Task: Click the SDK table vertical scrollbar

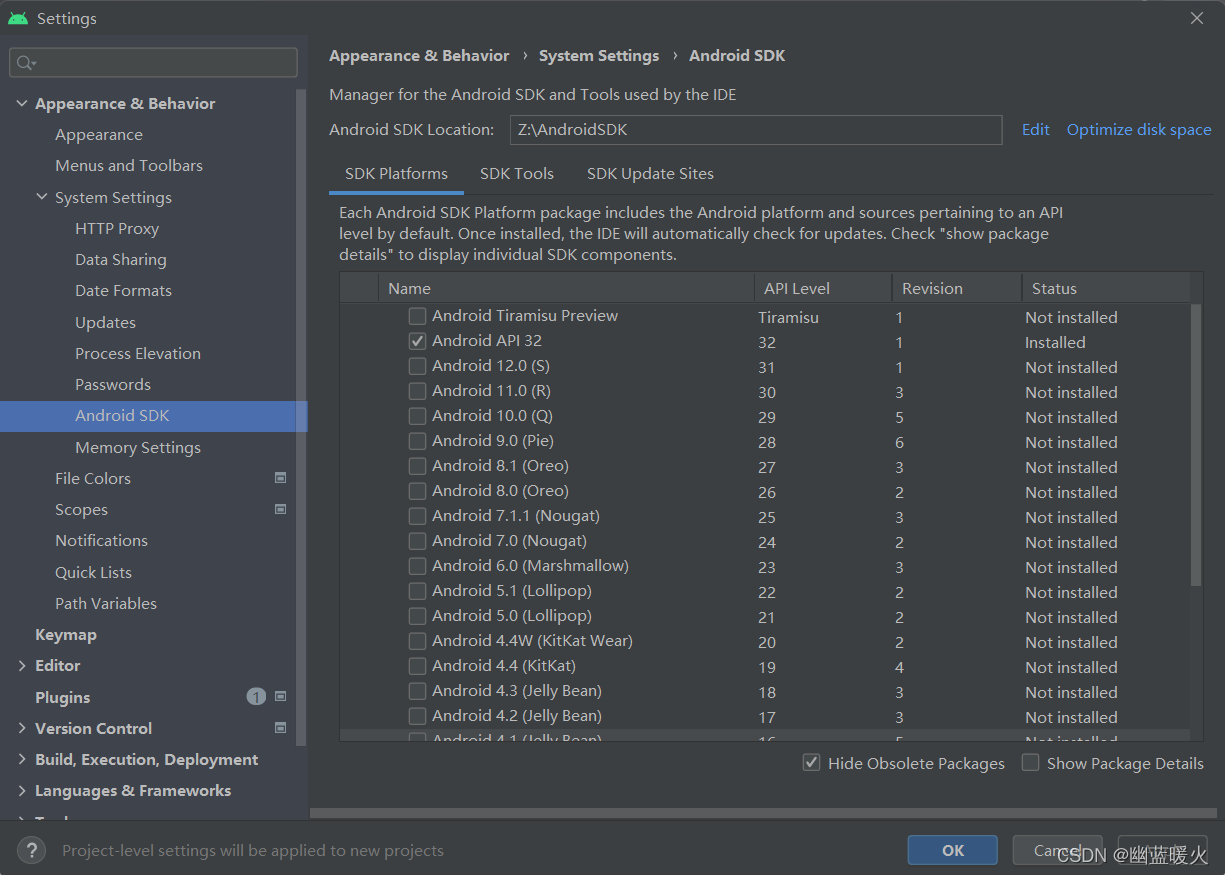Action: point(1196,445)
